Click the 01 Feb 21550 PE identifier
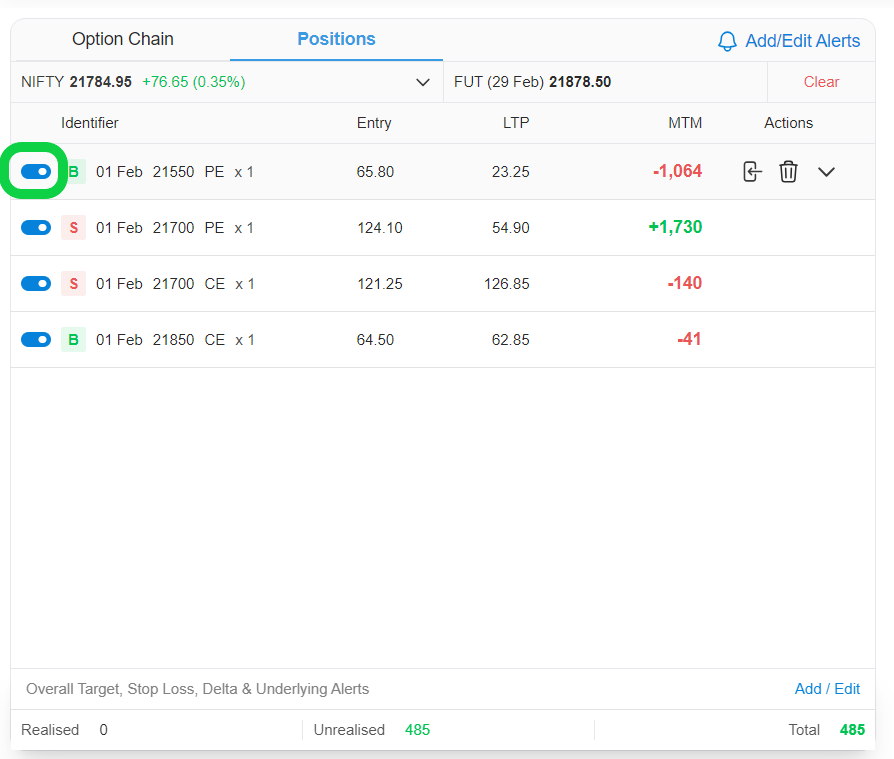 (174, 172)
